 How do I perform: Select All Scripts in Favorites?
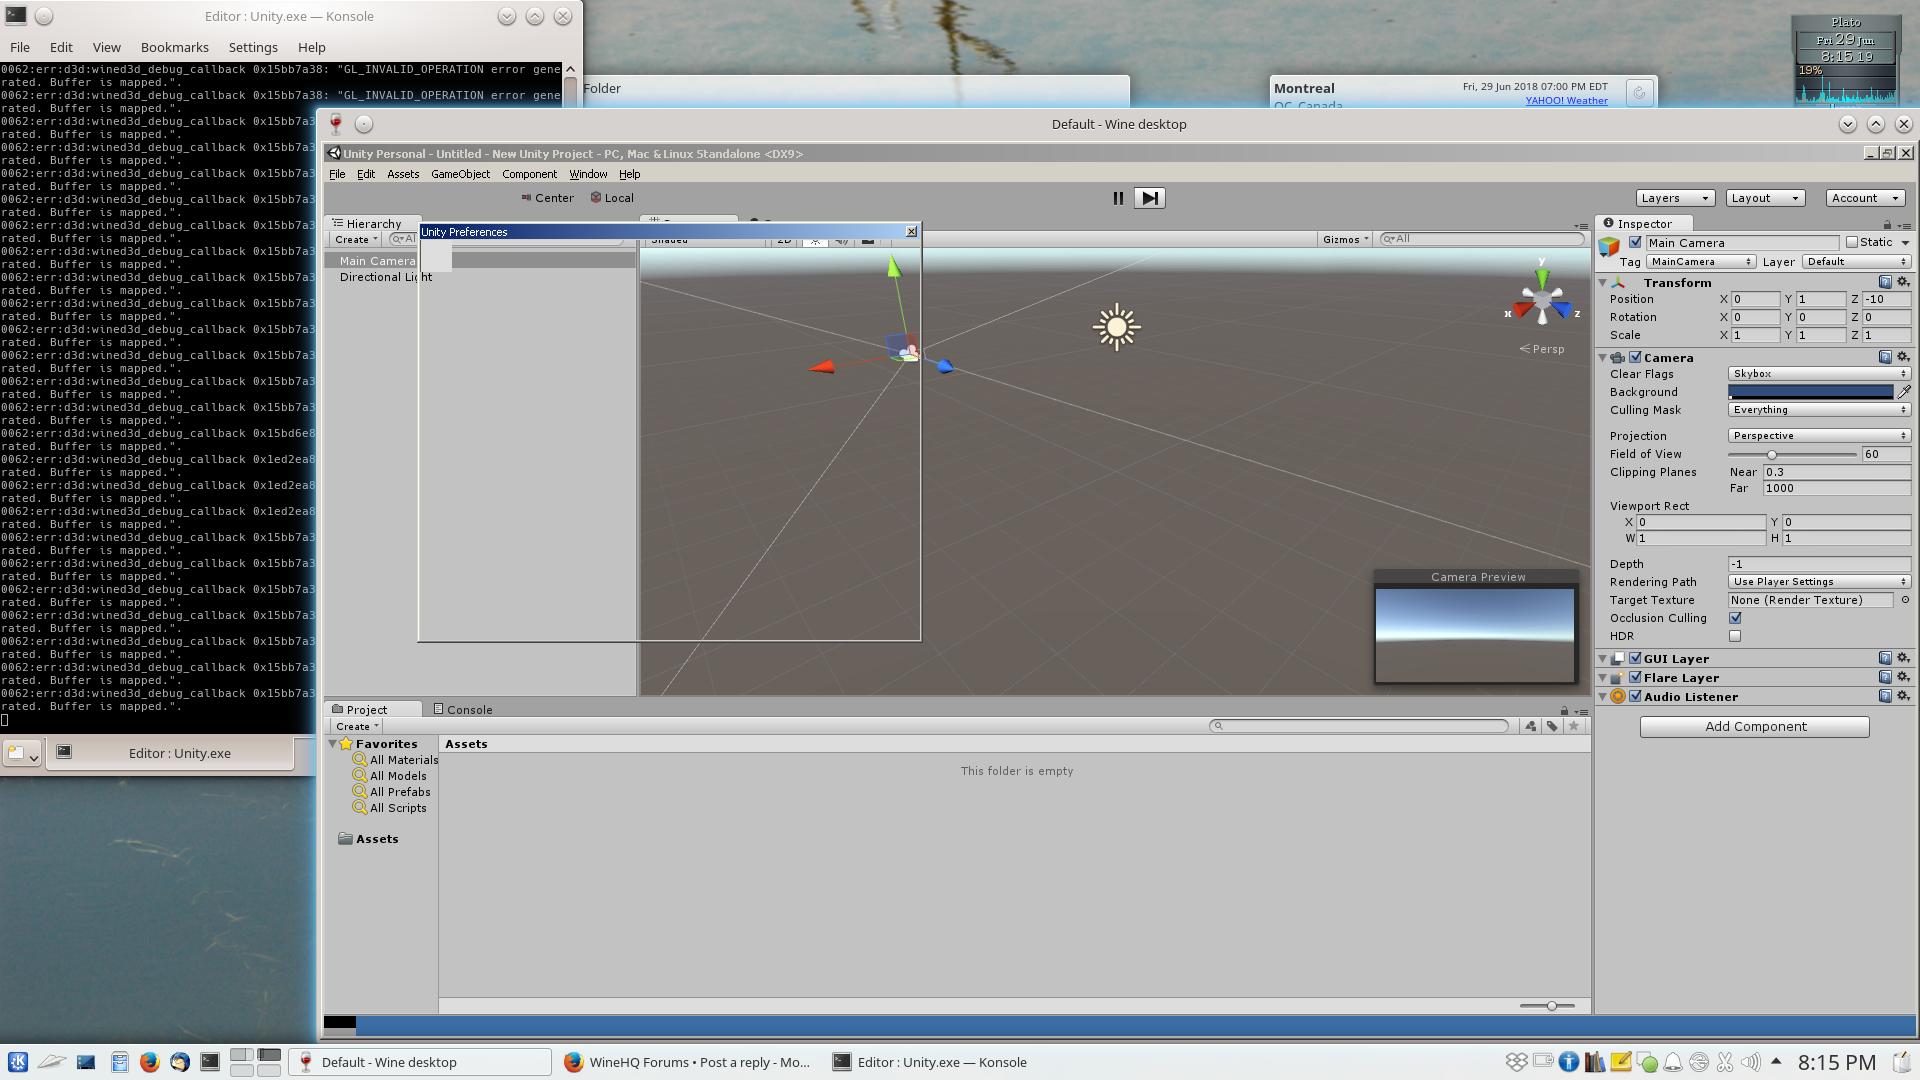(x=390, y=808)
